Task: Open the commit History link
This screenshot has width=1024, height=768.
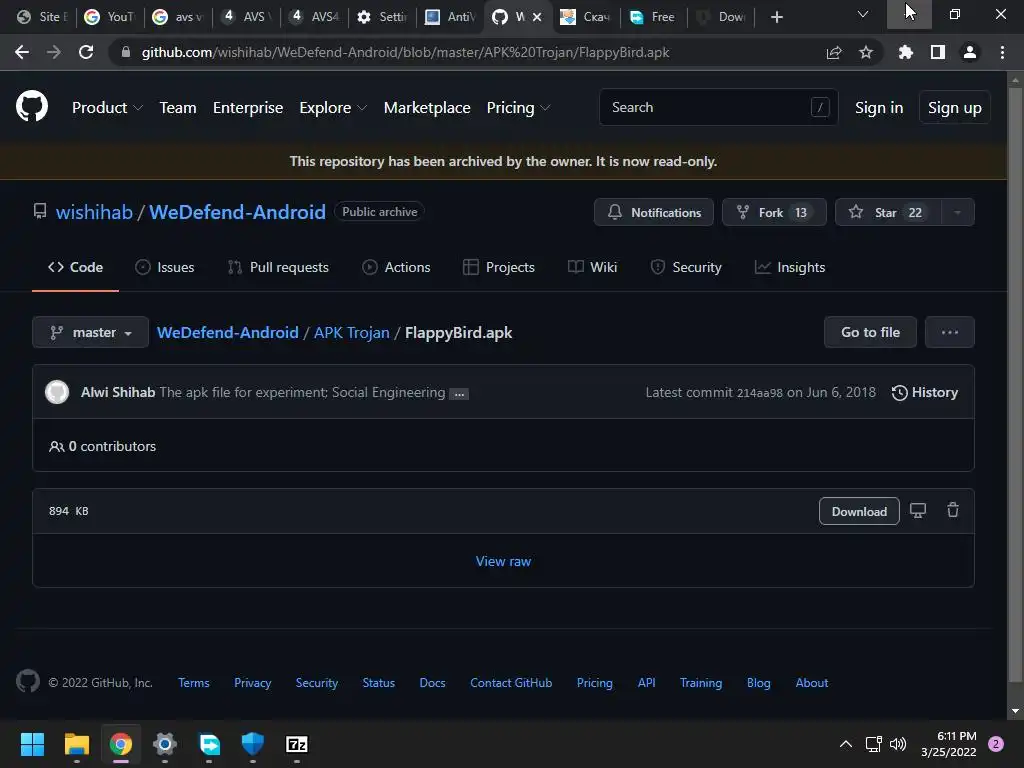Action: (x=925, y=392)
